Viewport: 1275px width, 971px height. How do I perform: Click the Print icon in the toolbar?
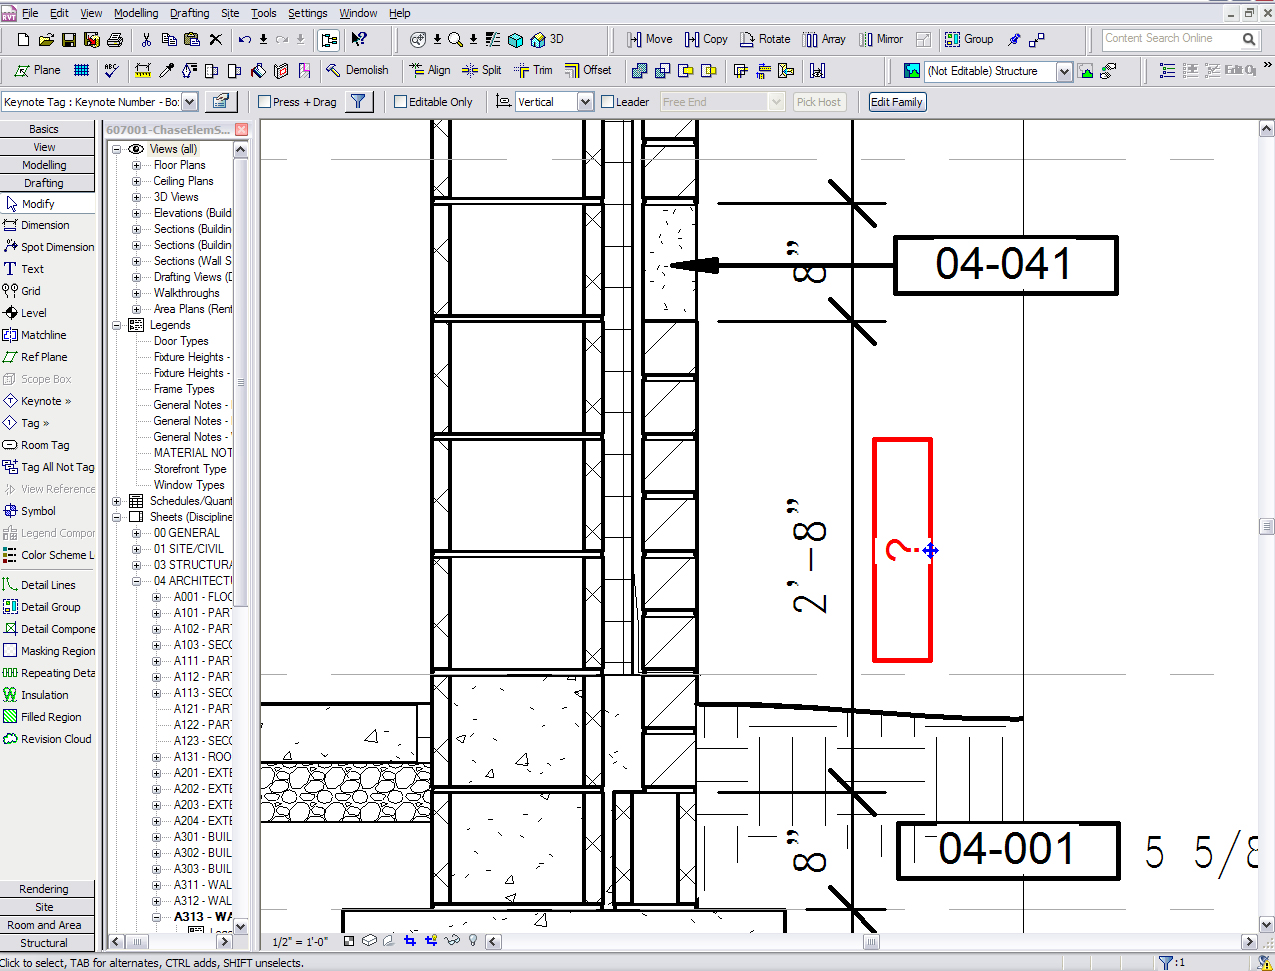pos(115,40)
